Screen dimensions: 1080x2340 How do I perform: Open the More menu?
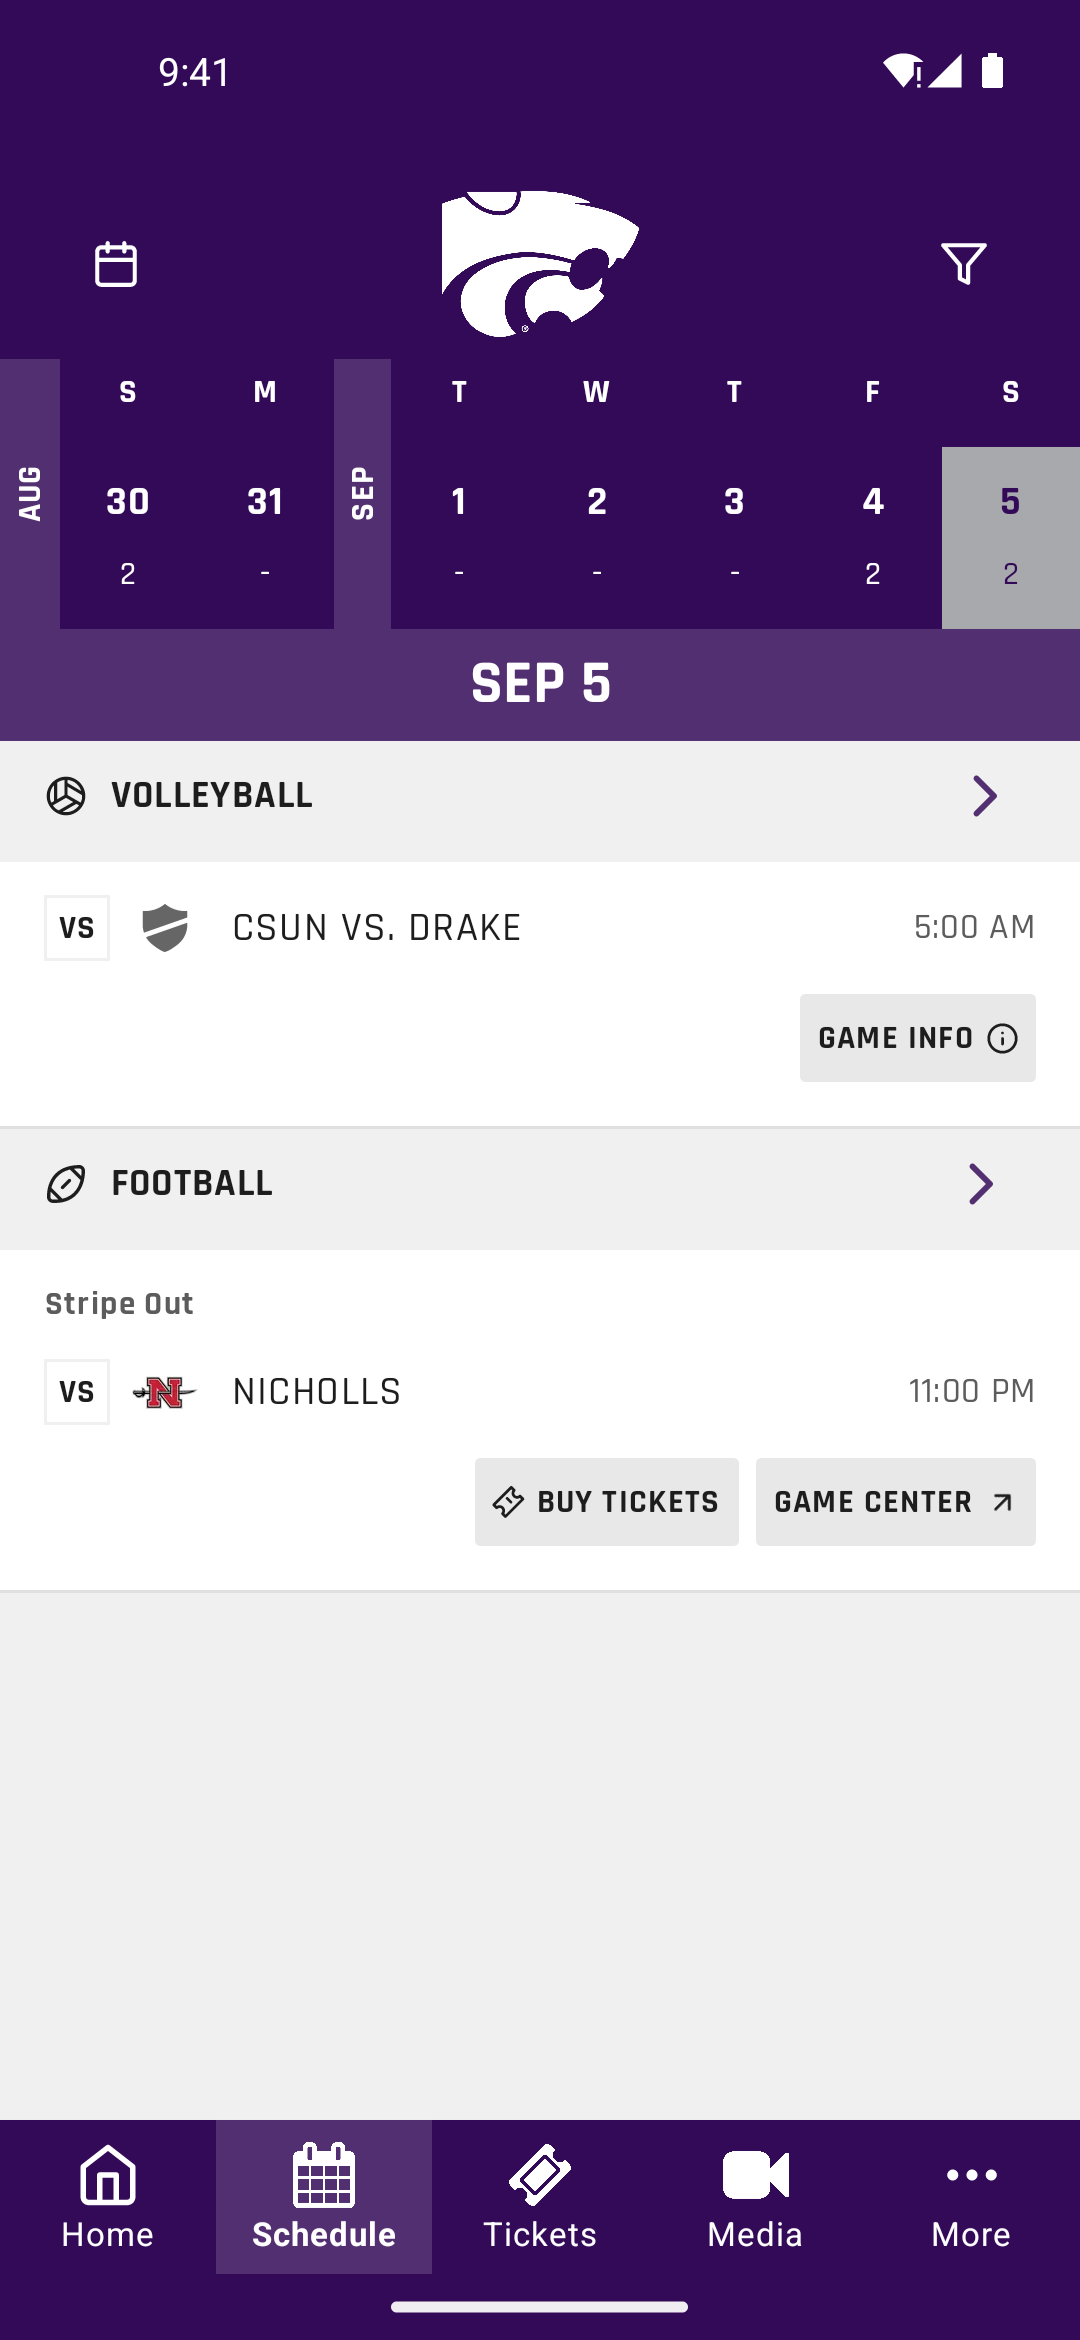point(972,2197)
